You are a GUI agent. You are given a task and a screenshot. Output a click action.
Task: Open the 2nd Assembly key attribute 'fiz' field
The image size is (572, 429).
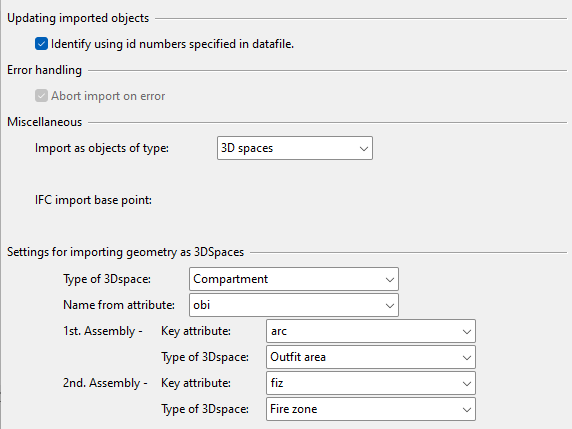(x=371, y=383)
